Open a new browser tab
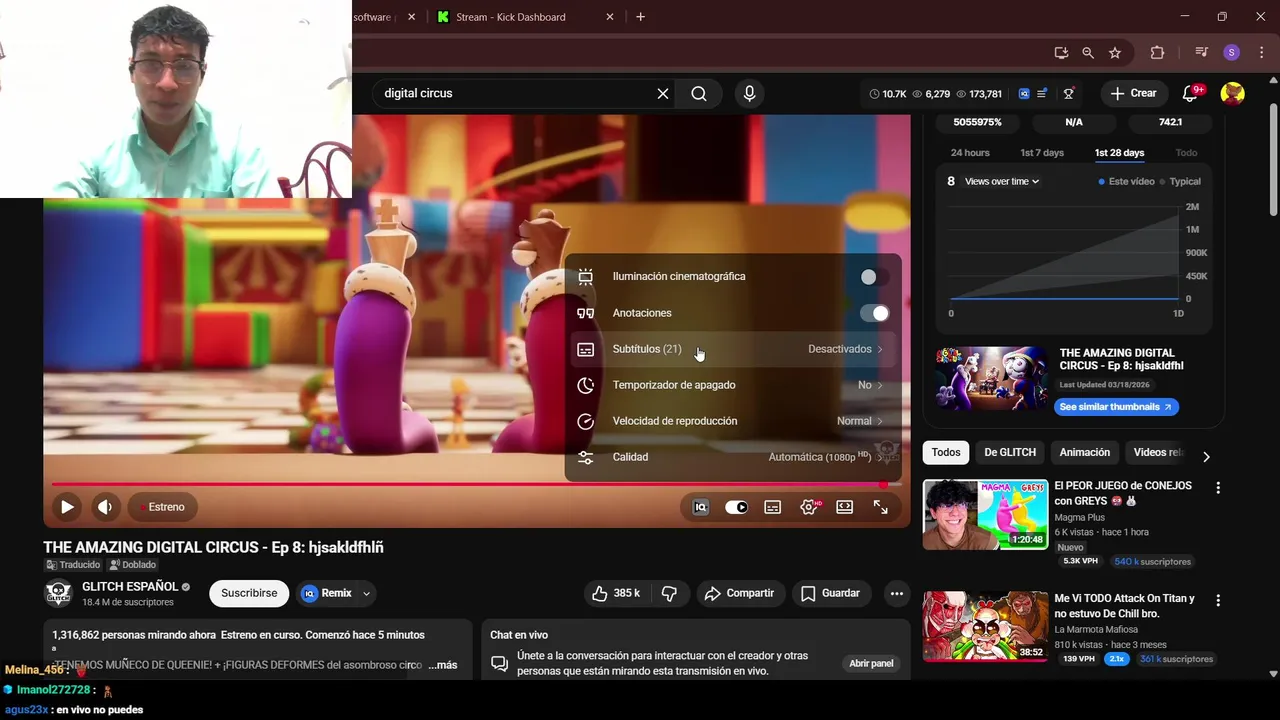Viewport: 1280px width, 720px height. pos(641,17)
